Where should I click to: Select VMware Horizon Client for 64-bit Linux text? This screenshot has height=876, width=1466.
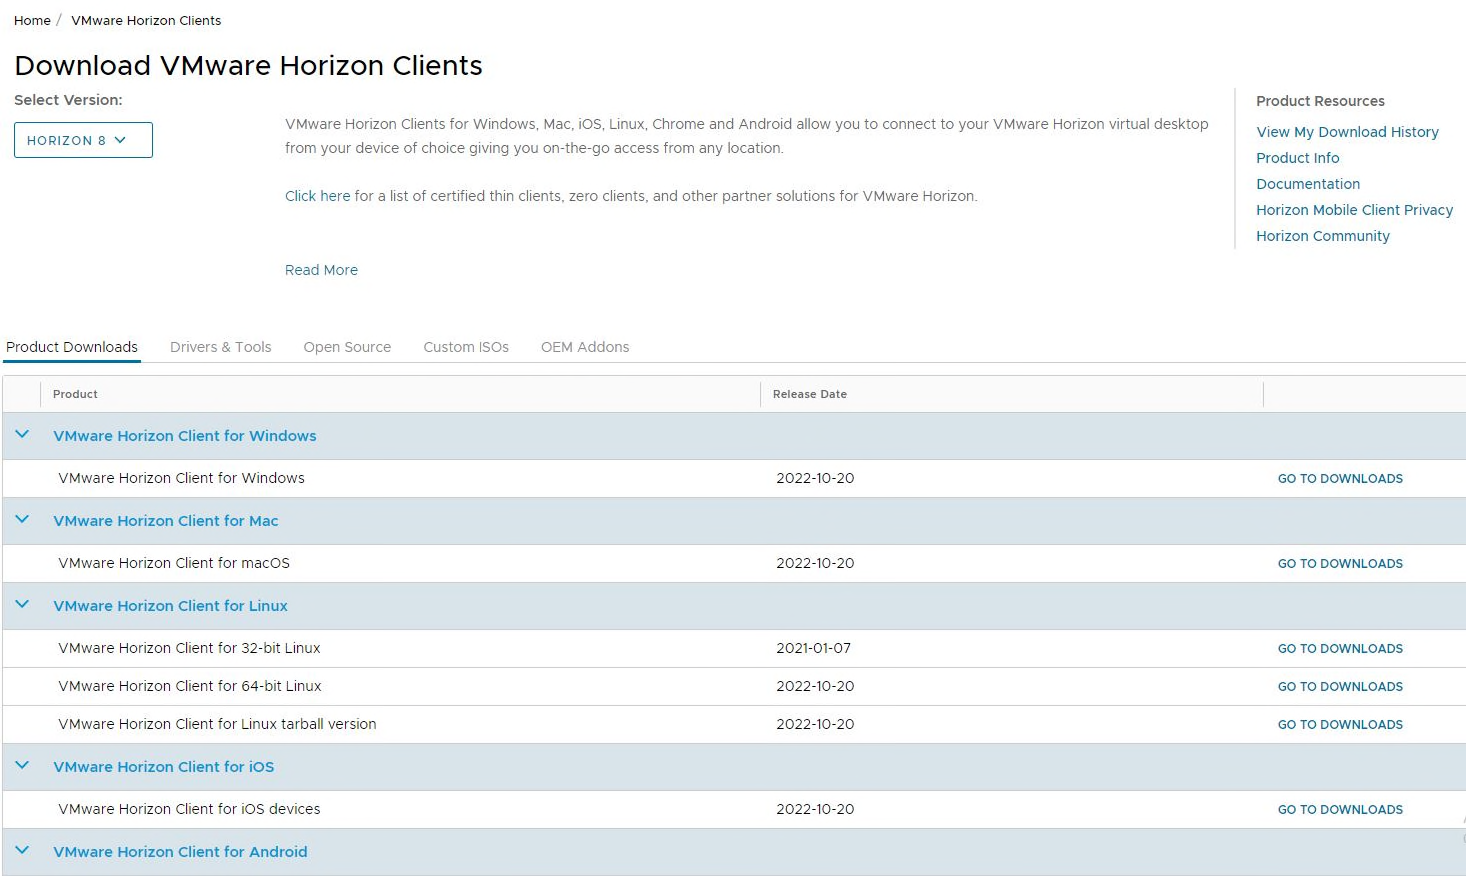pyautogui.click(x=190, y=686)
